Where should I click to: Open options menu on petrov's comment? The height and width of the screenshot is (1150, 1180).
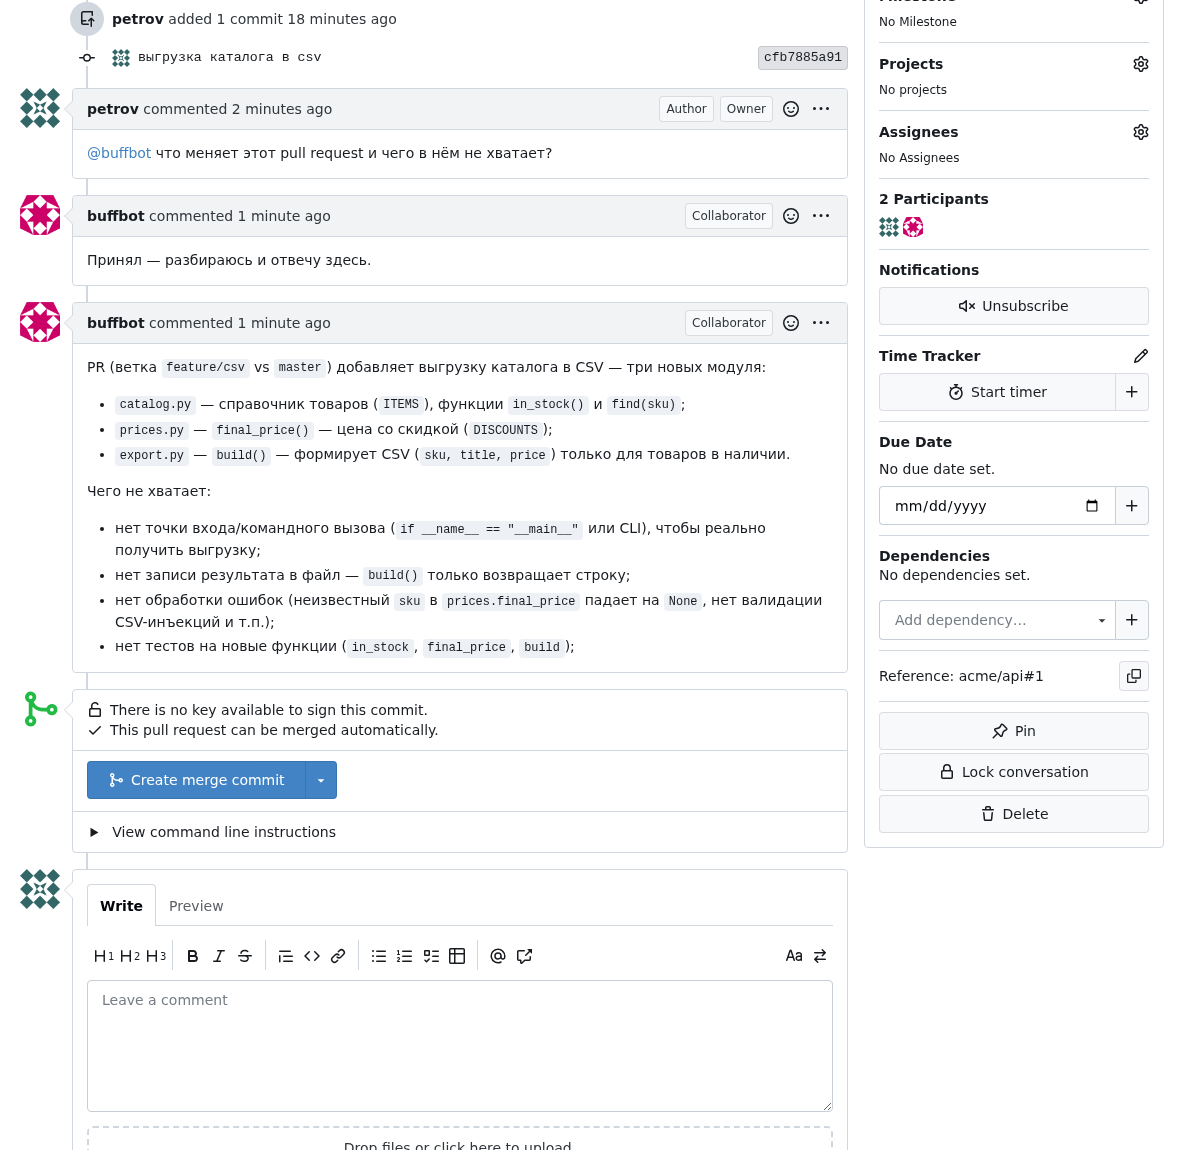pyautogui.click(x=821, y=109)
